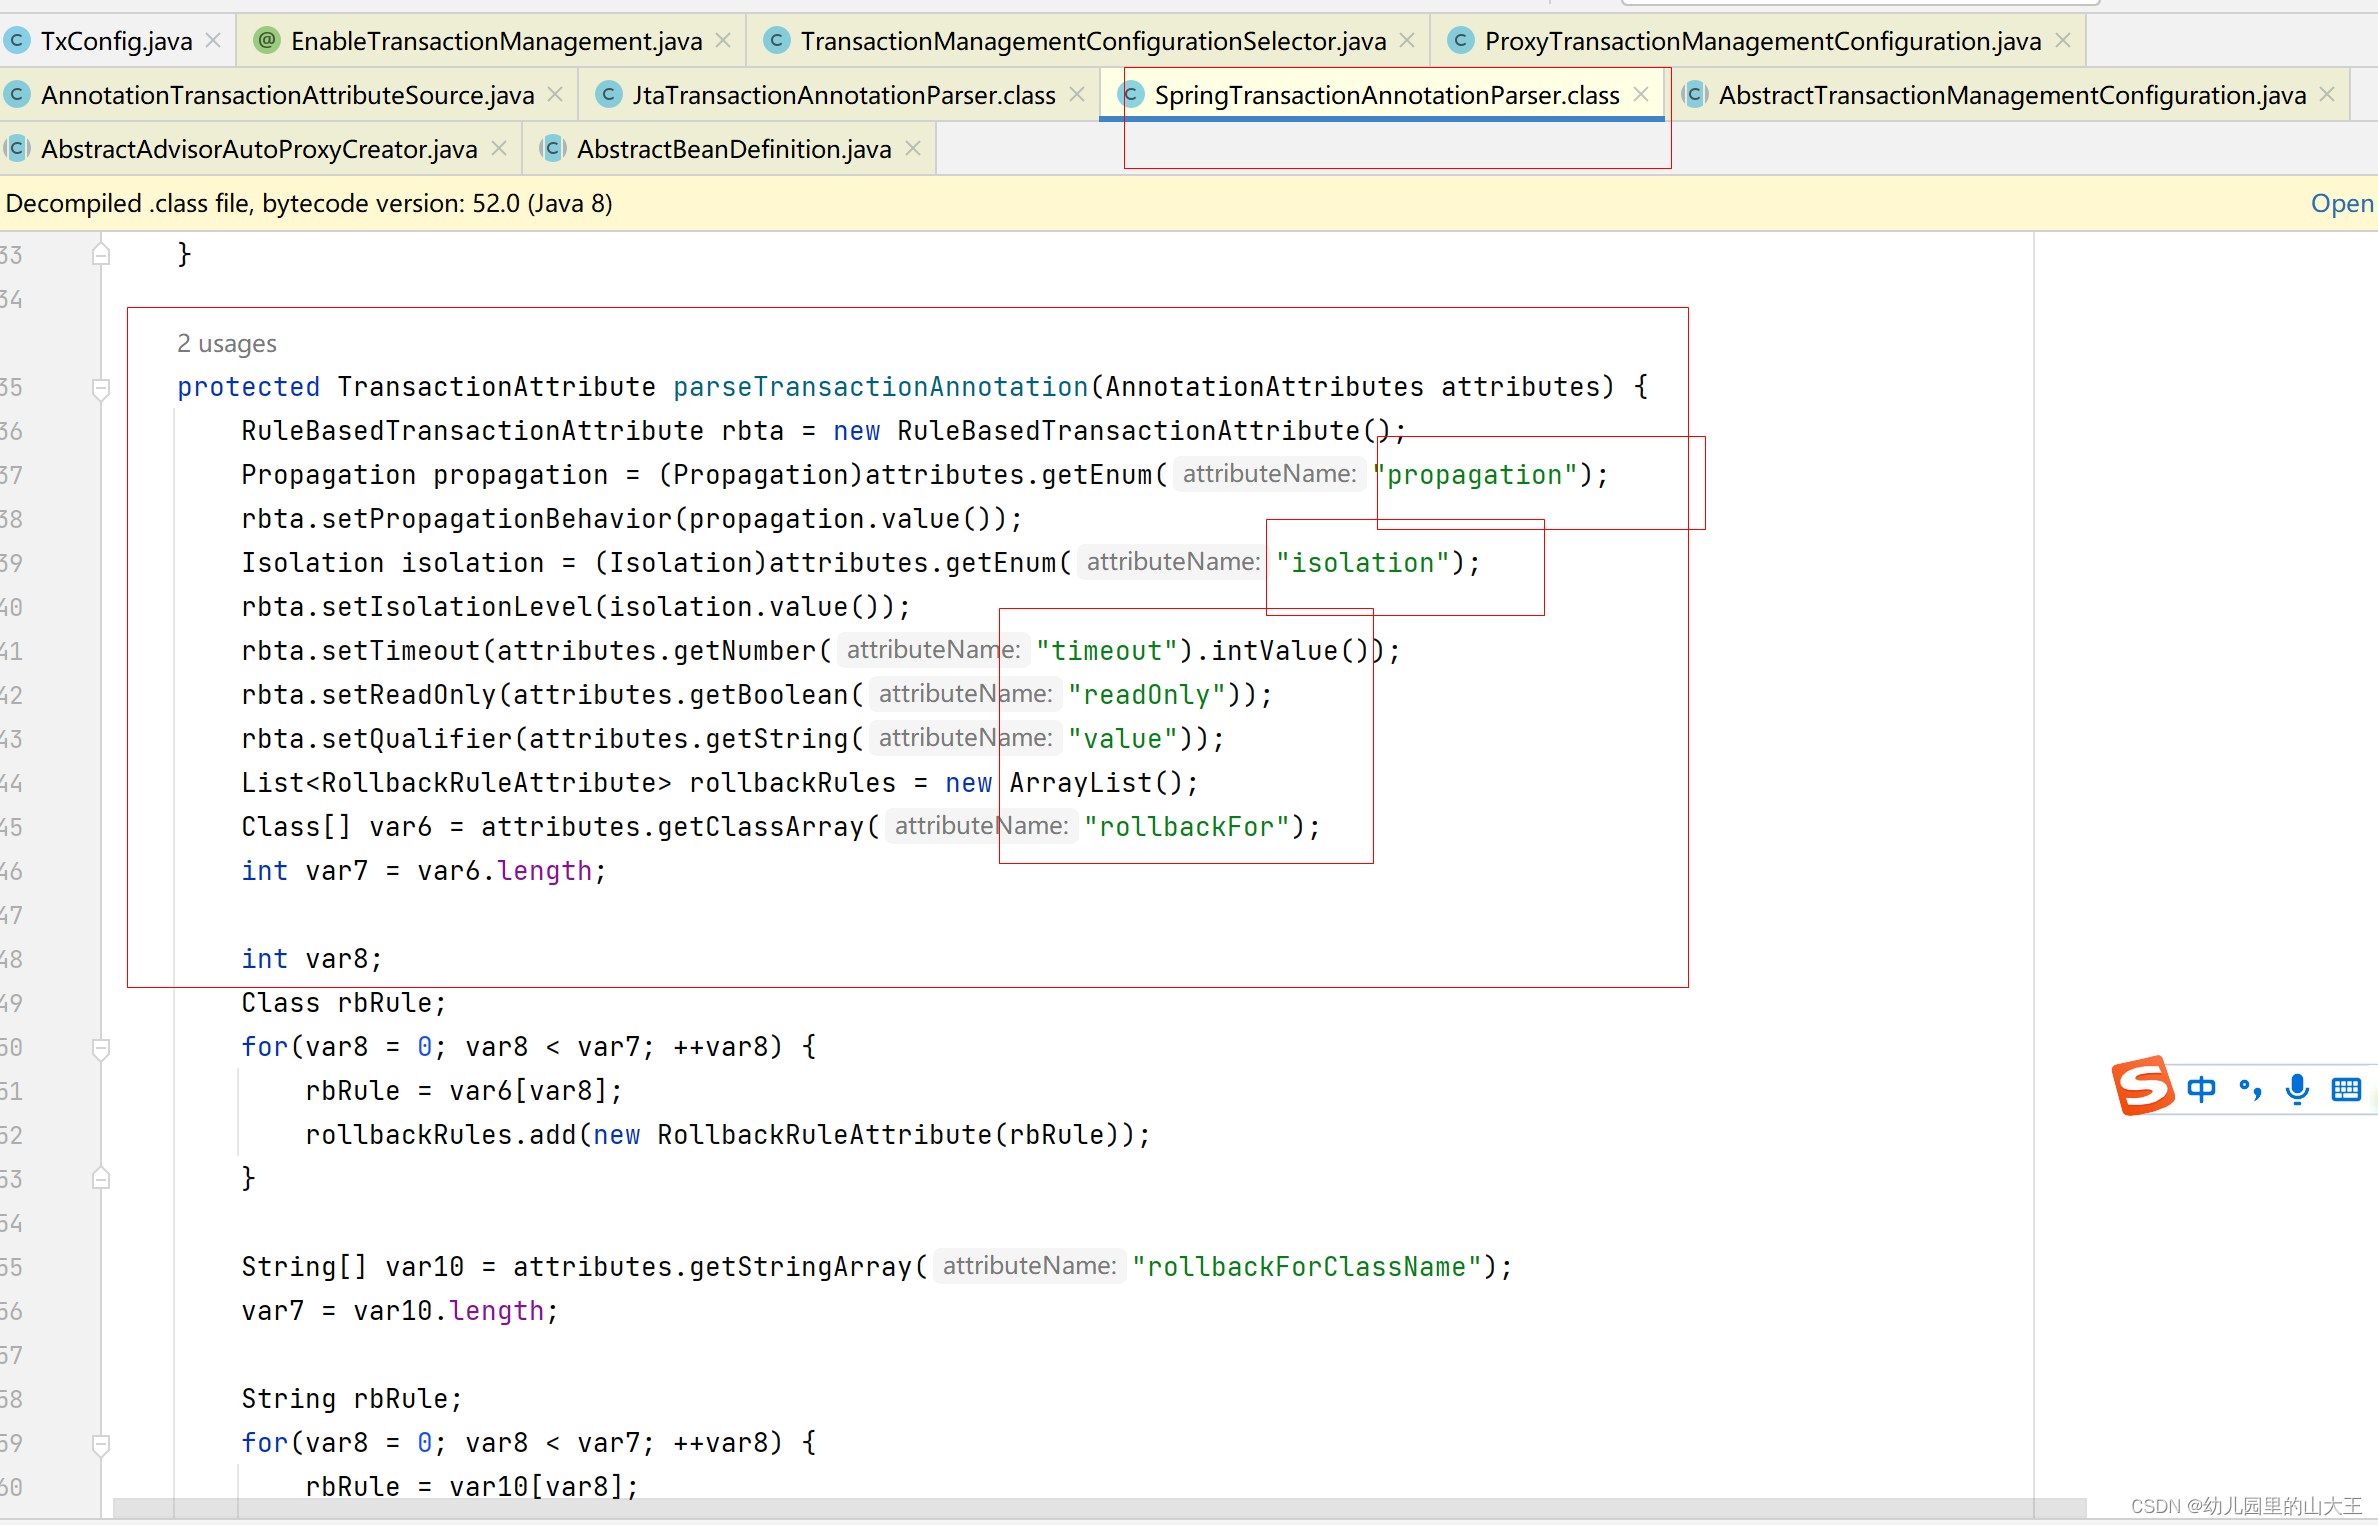
Task: Click the Open link in decompiled banner
Action: click(2341, 204)
